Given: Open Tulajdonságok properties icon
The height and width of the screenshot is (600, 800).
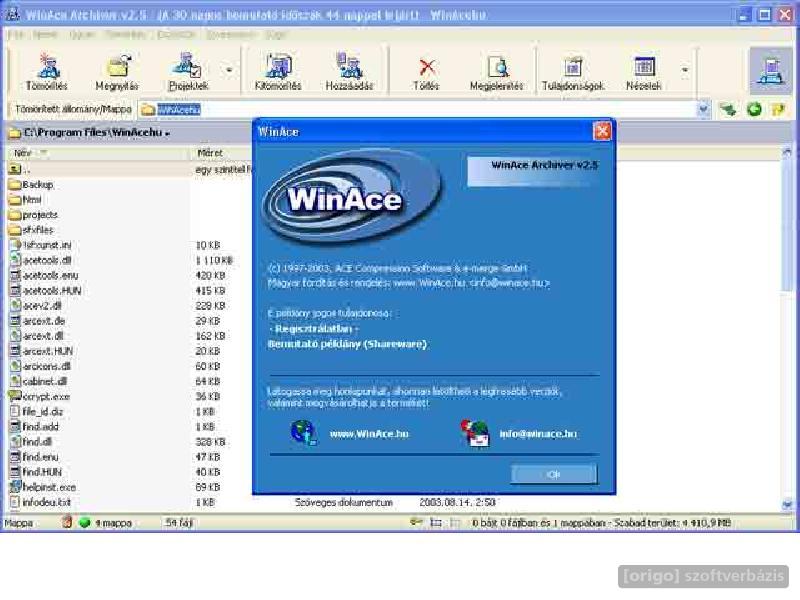Looking at the screenshot, I should 573,71.
